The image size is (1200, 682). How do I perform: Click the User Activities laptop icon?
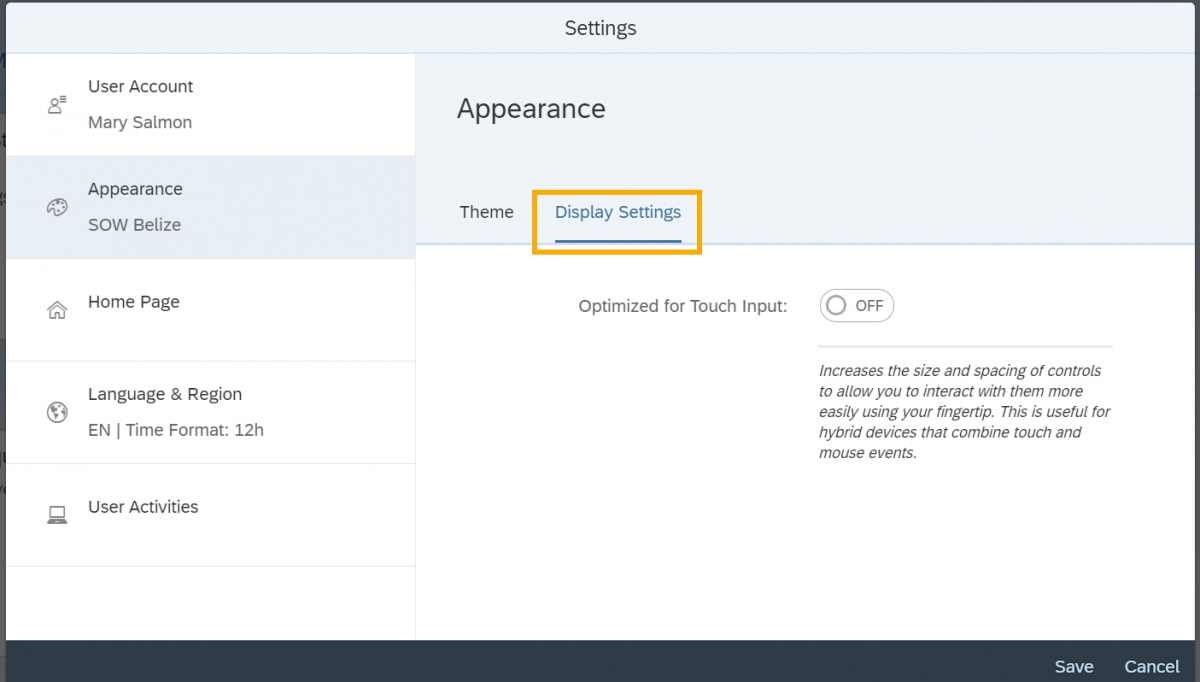[x=57, y=515]
